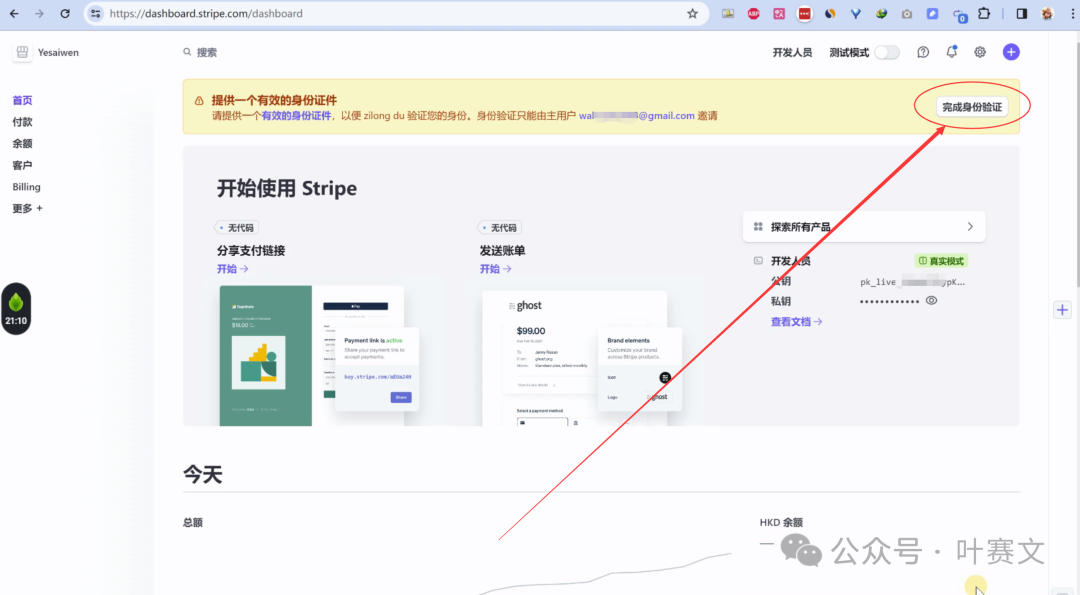Open the 付款 sidebar menu item

[22, 122]
